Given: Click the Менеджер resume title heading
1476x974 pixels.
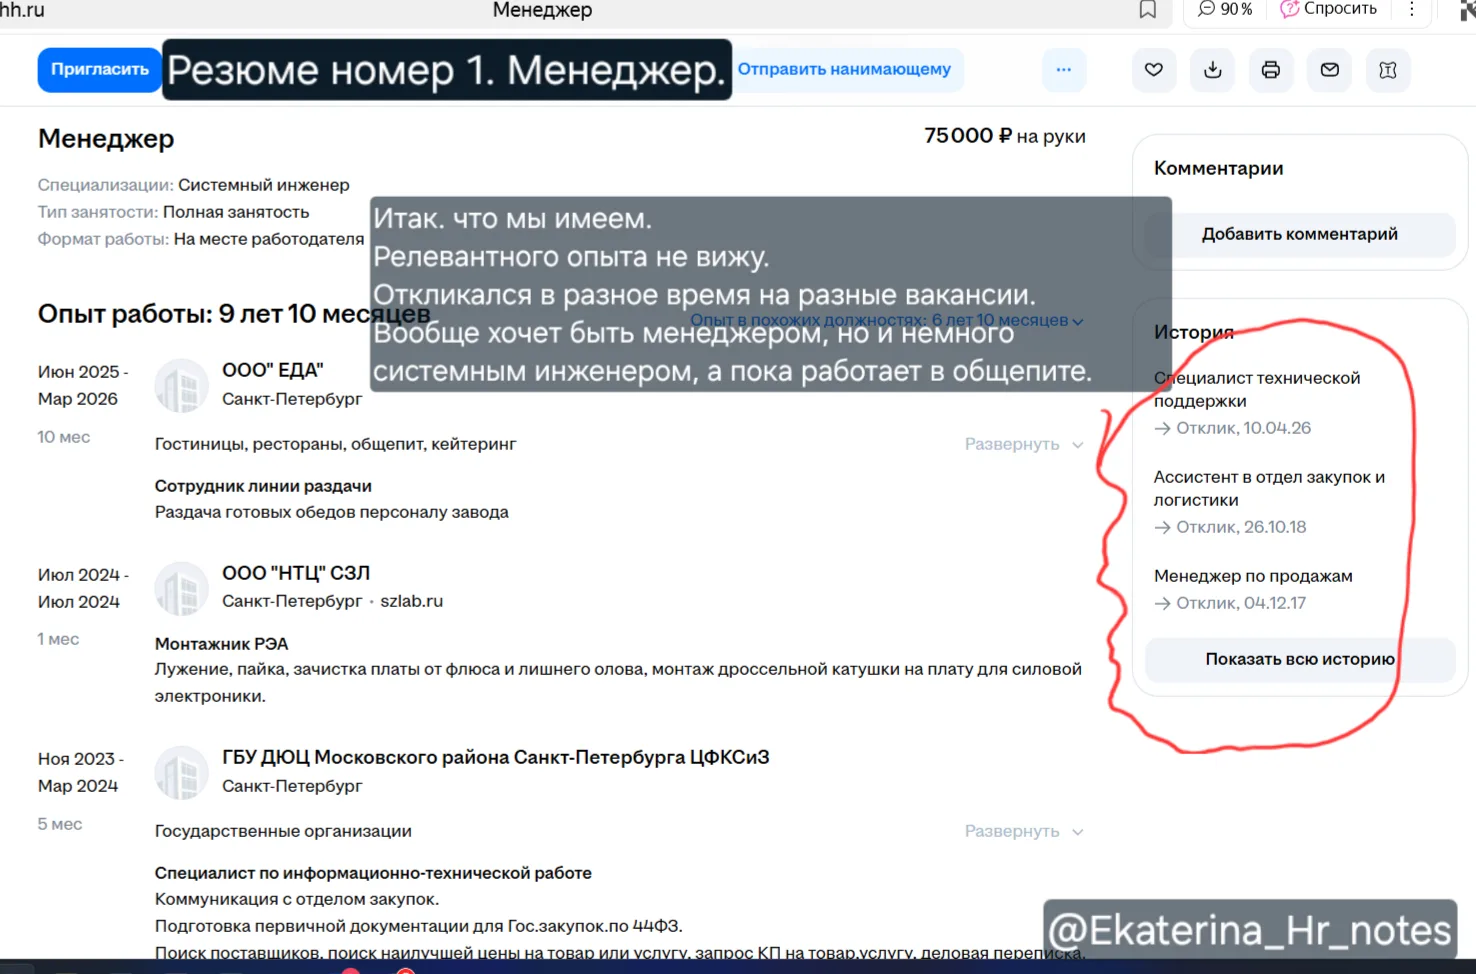Looking at the screenshot, I should [x=106, y=139].
